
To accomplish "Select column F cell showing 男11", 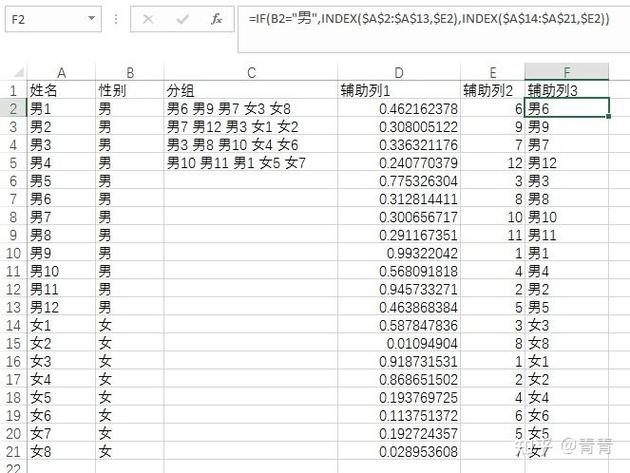I will pyautogui.click(x=567, y=235).
